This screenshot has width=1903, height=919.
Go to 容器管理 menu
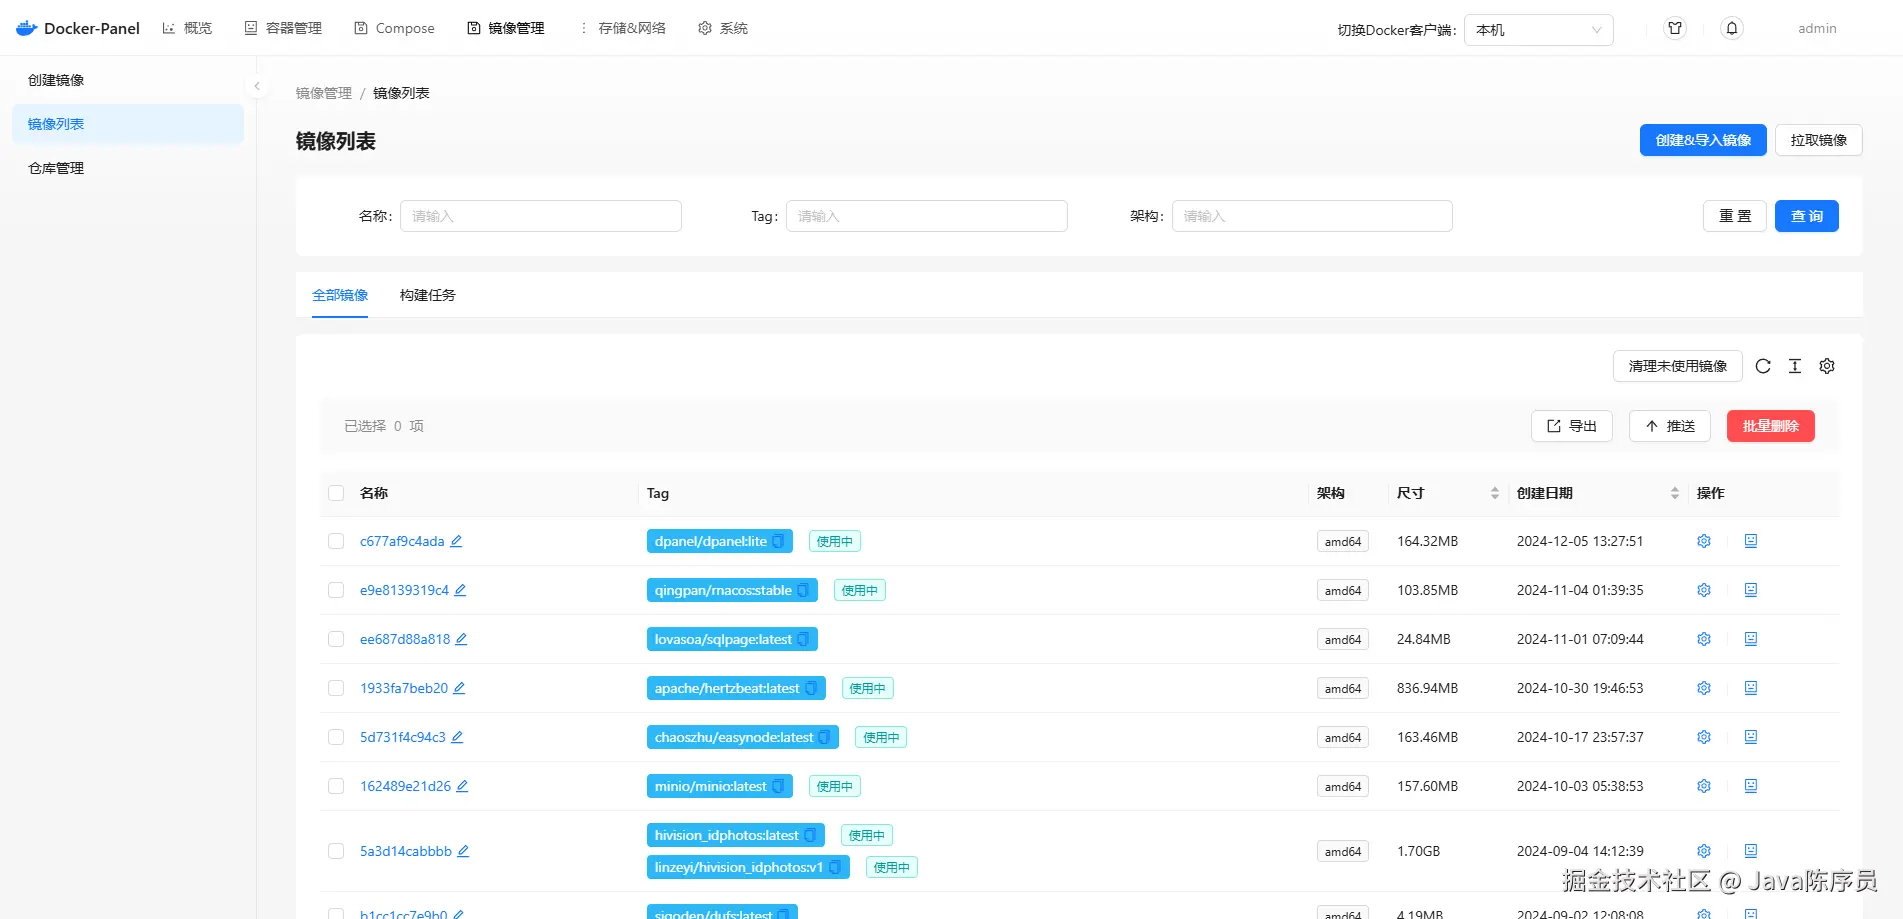tap(283, 28)
